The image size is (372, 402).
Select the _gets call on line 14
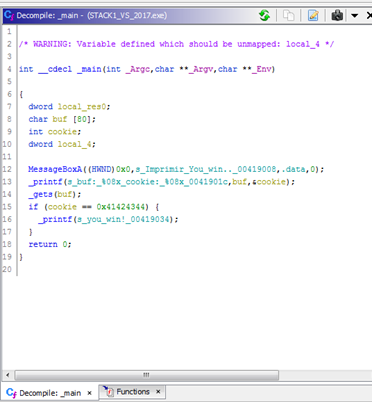pos(40,194)
